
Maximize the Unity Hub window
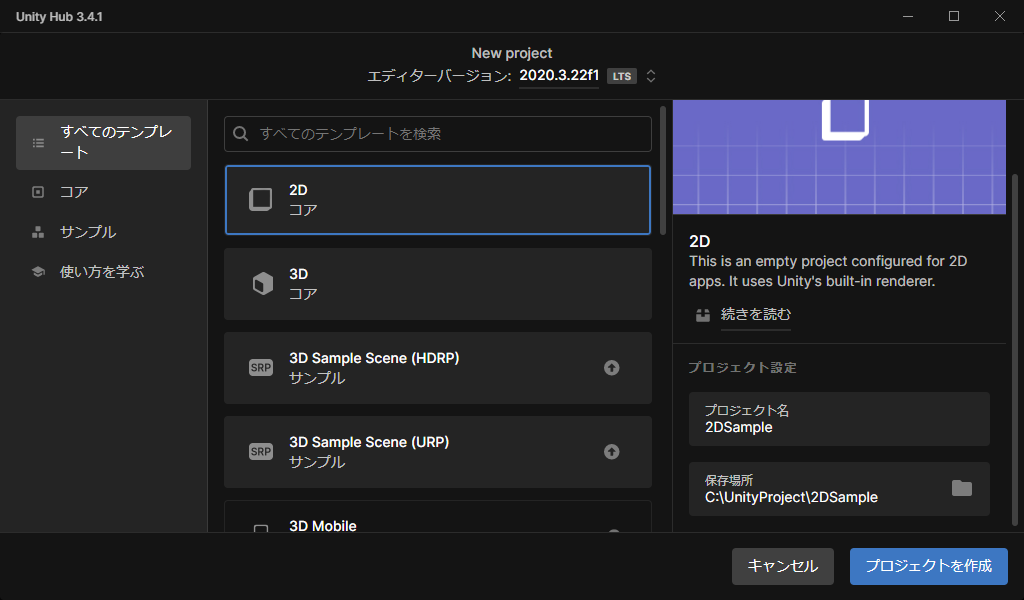tap(954, 16)
